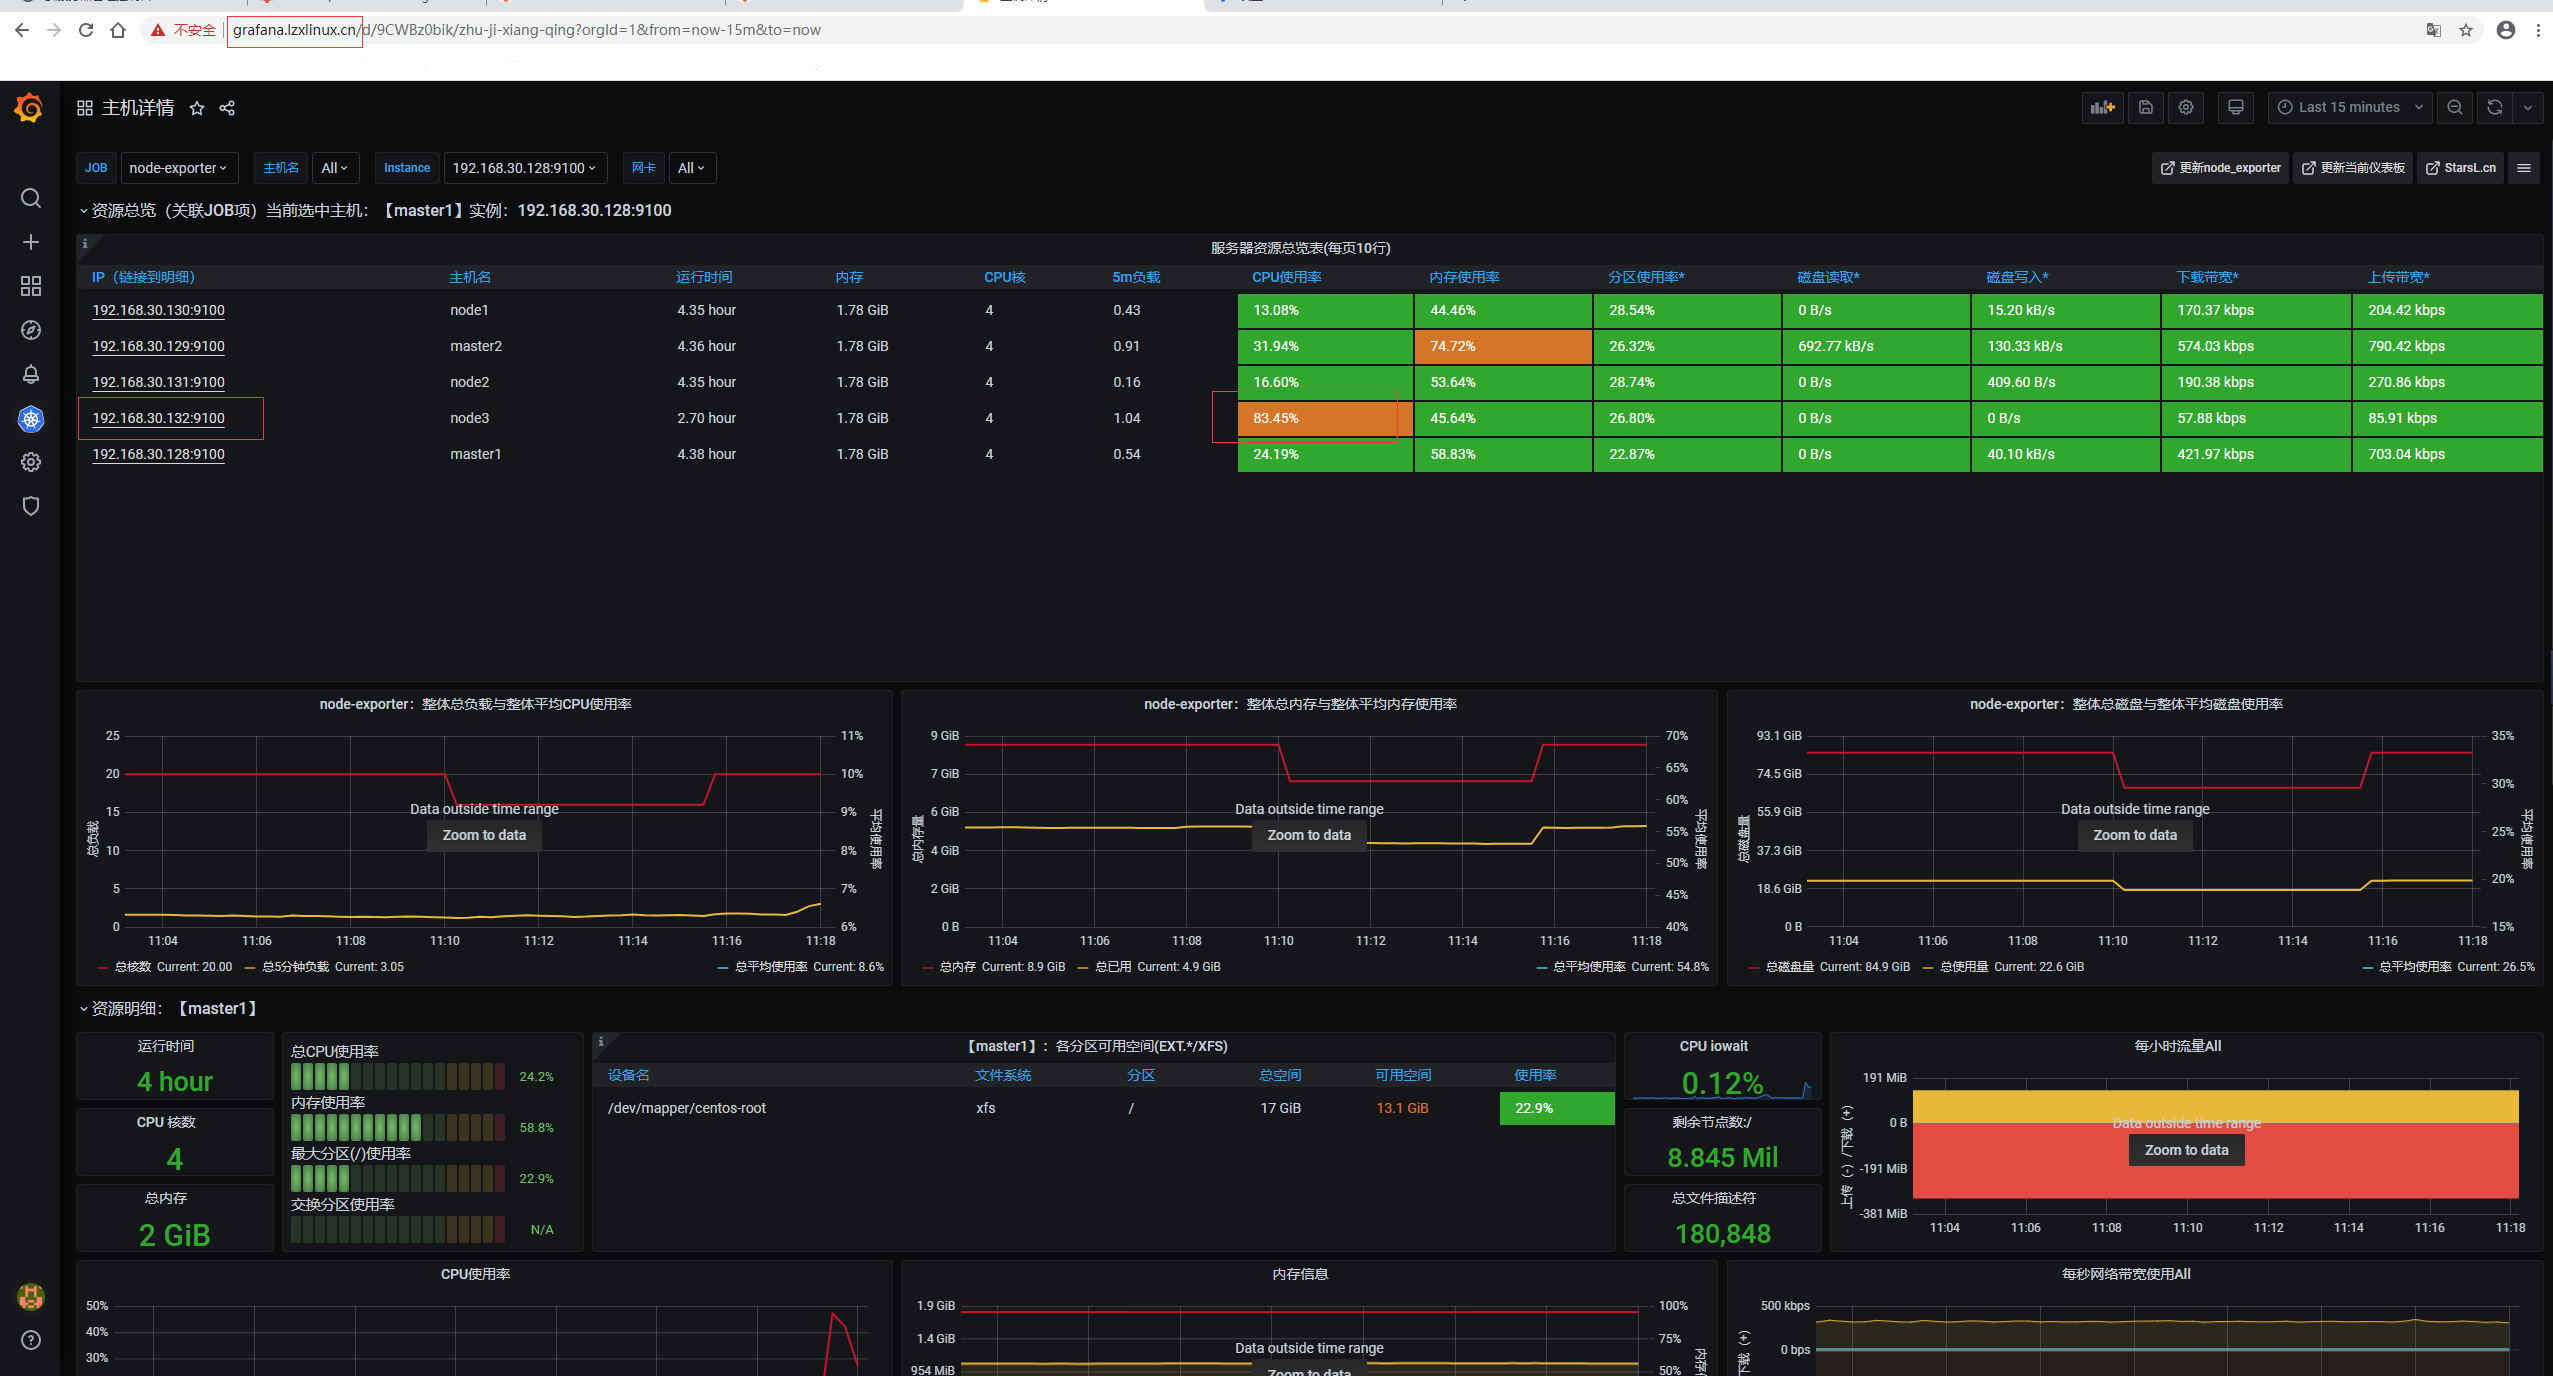The width and height of the screenshot is (2553, 1376).
Task: Open the Alerting bell sidebar icon
Action: click(31, 374)
